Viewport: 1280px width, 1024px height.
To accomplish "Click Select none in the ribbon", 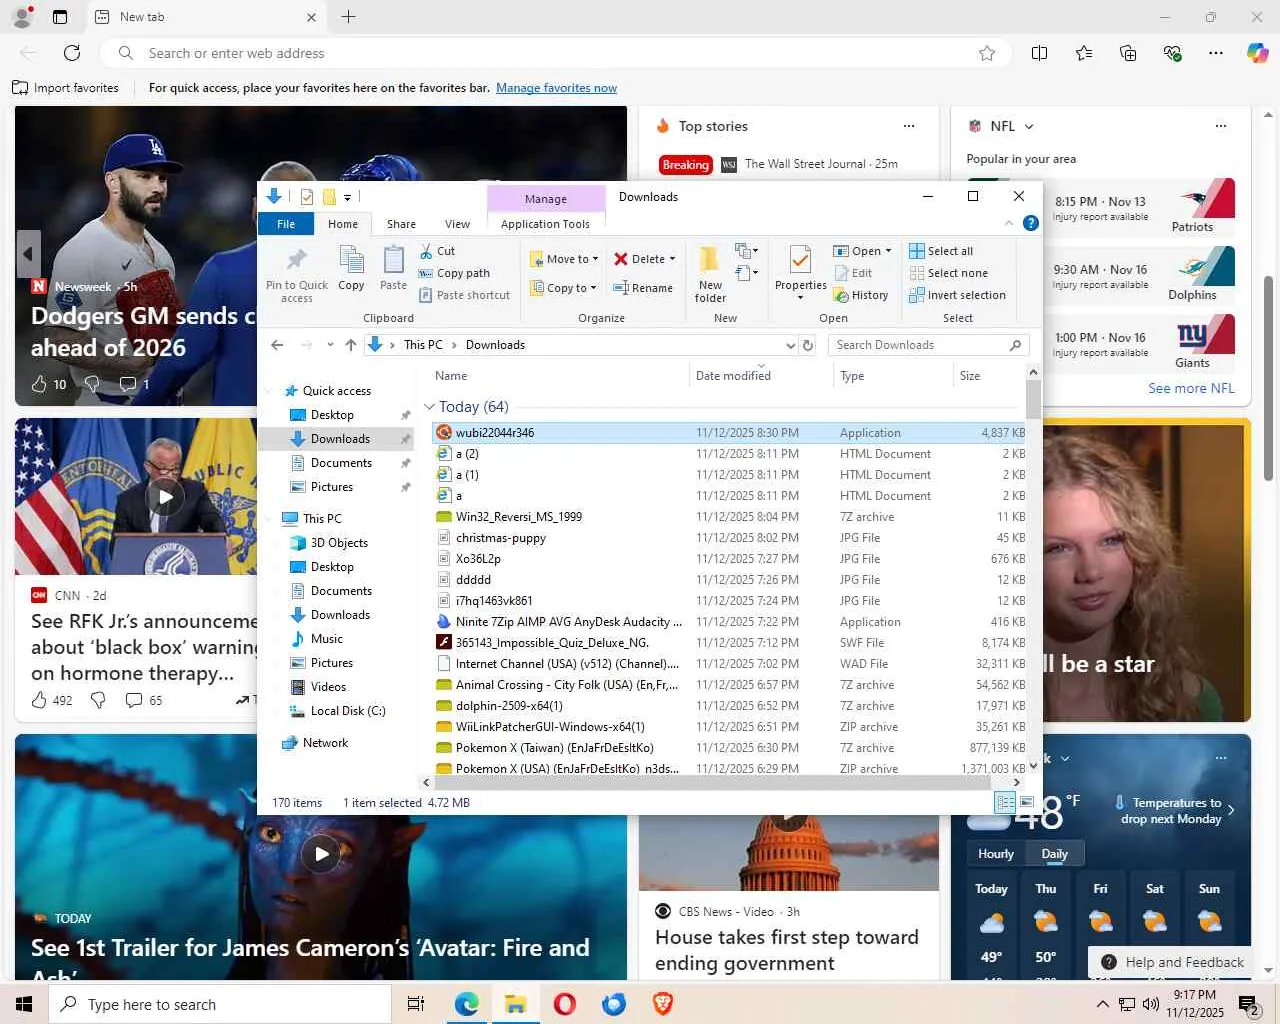I will pos(948,273).
